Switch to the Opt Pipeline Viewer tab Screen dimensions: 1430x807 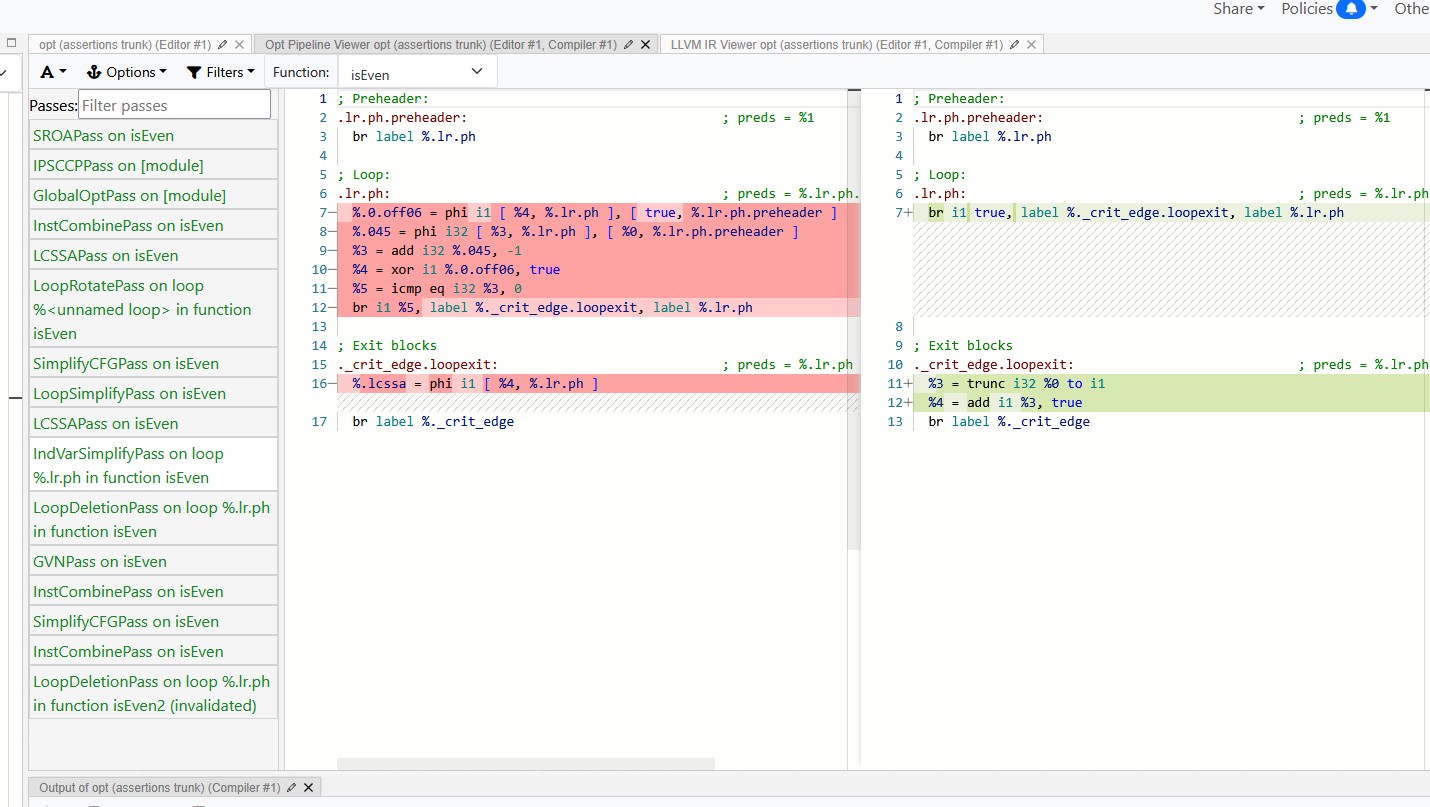[x=441, y=45]
